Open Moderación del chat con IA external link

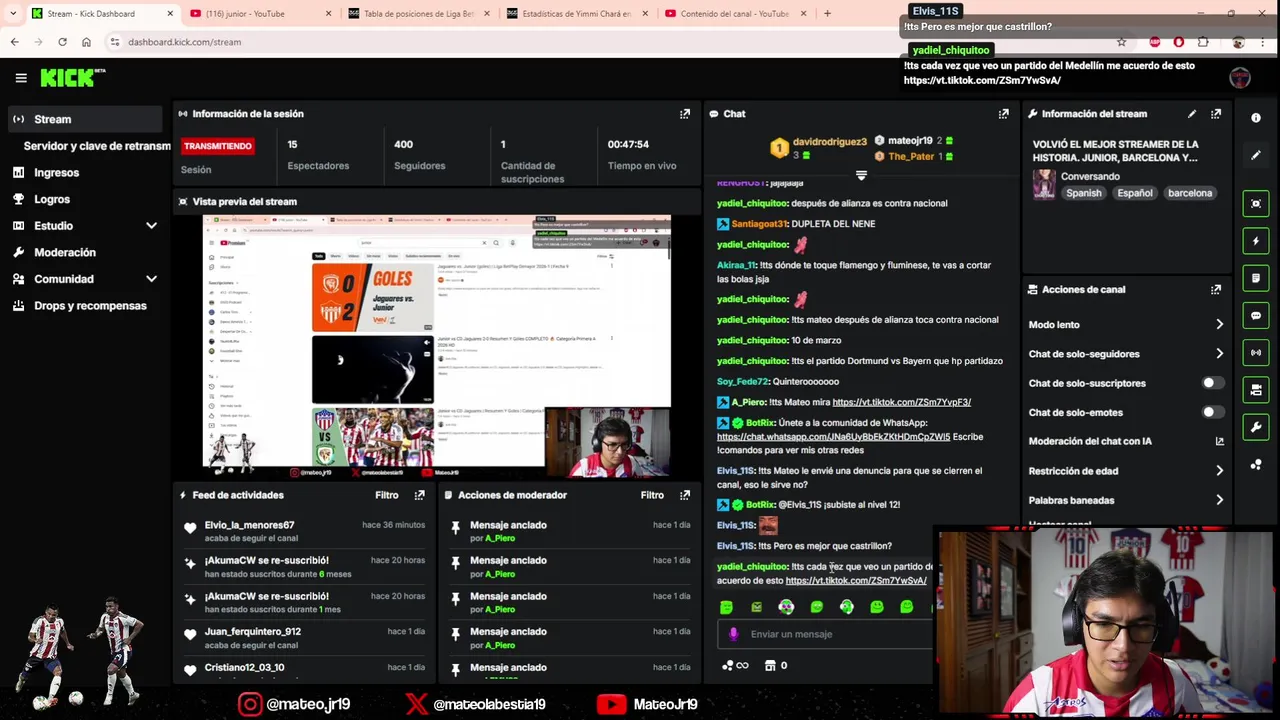pyautogui.click(x=1219, y=441)
